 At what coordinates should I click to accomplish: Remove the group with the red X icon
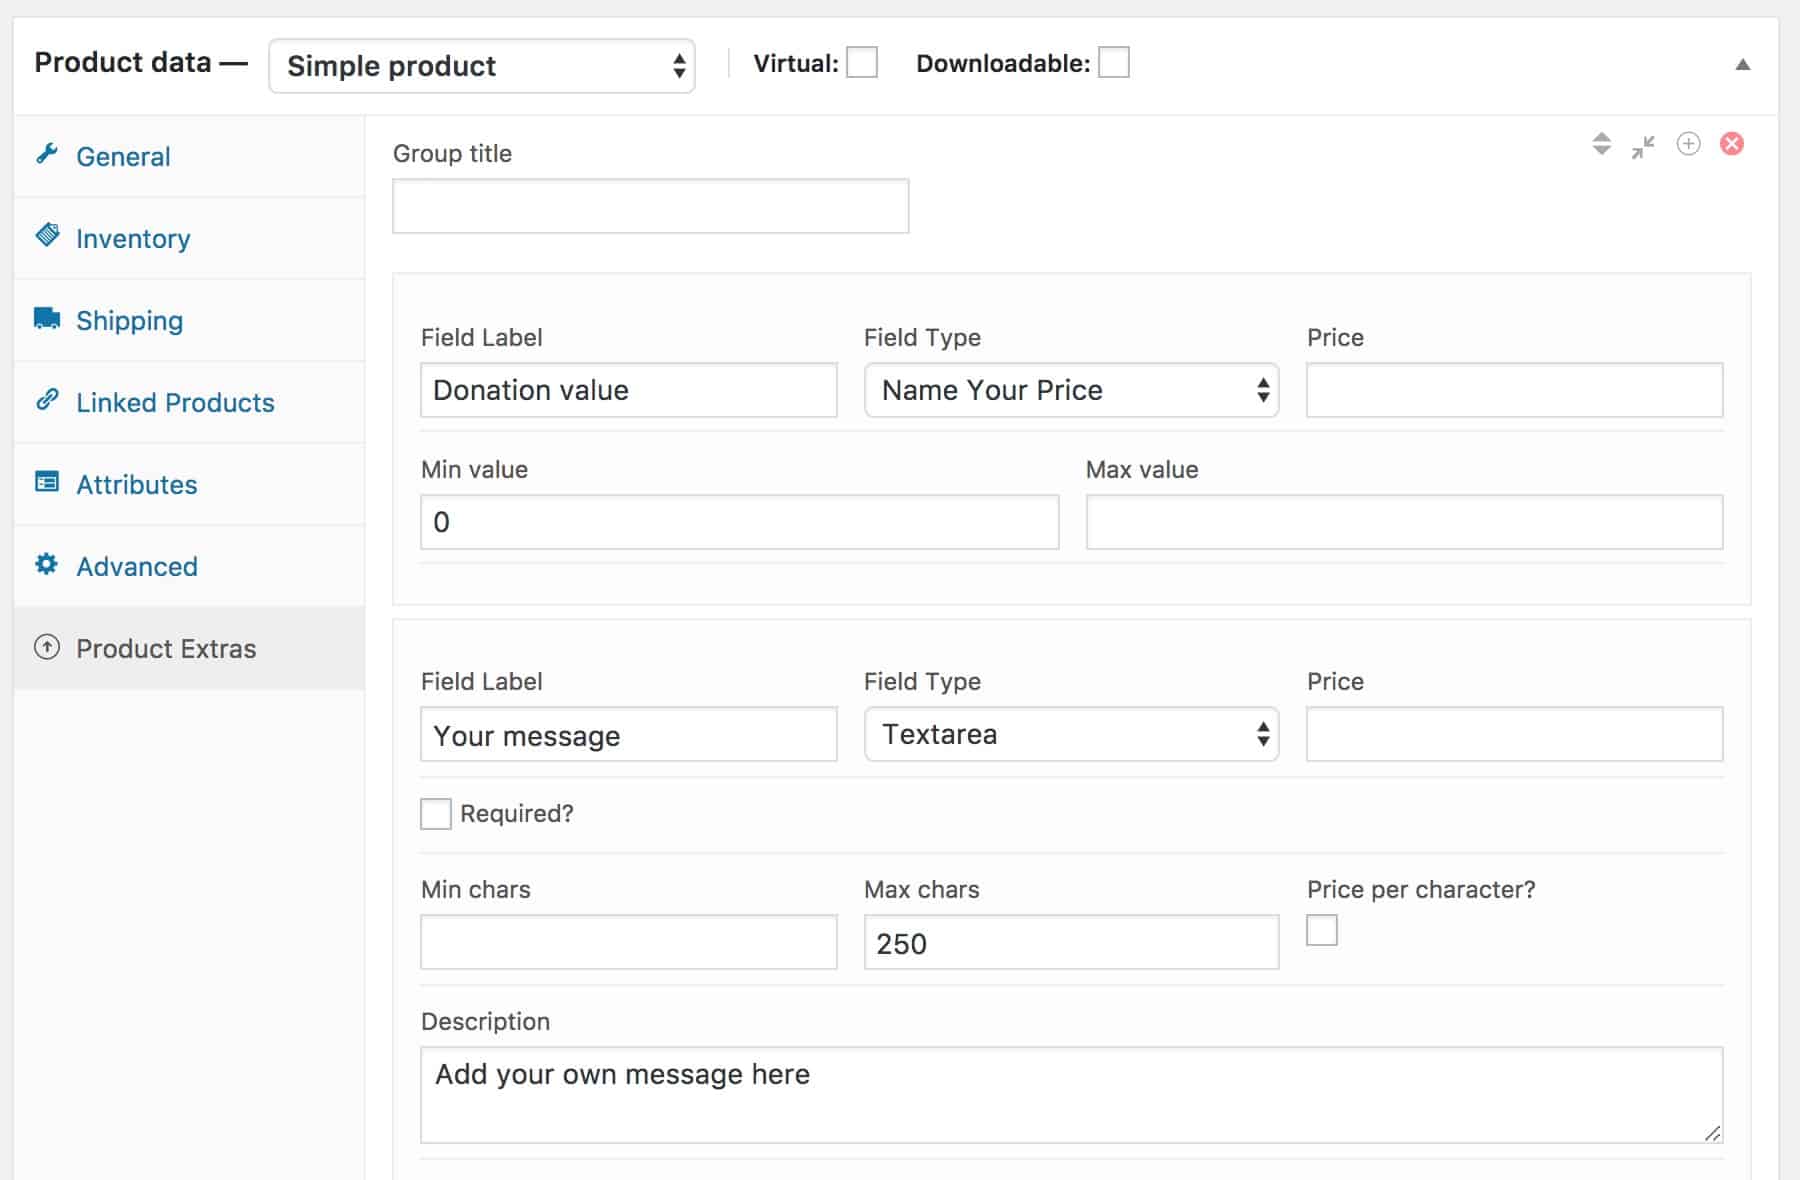(1732, 144)
